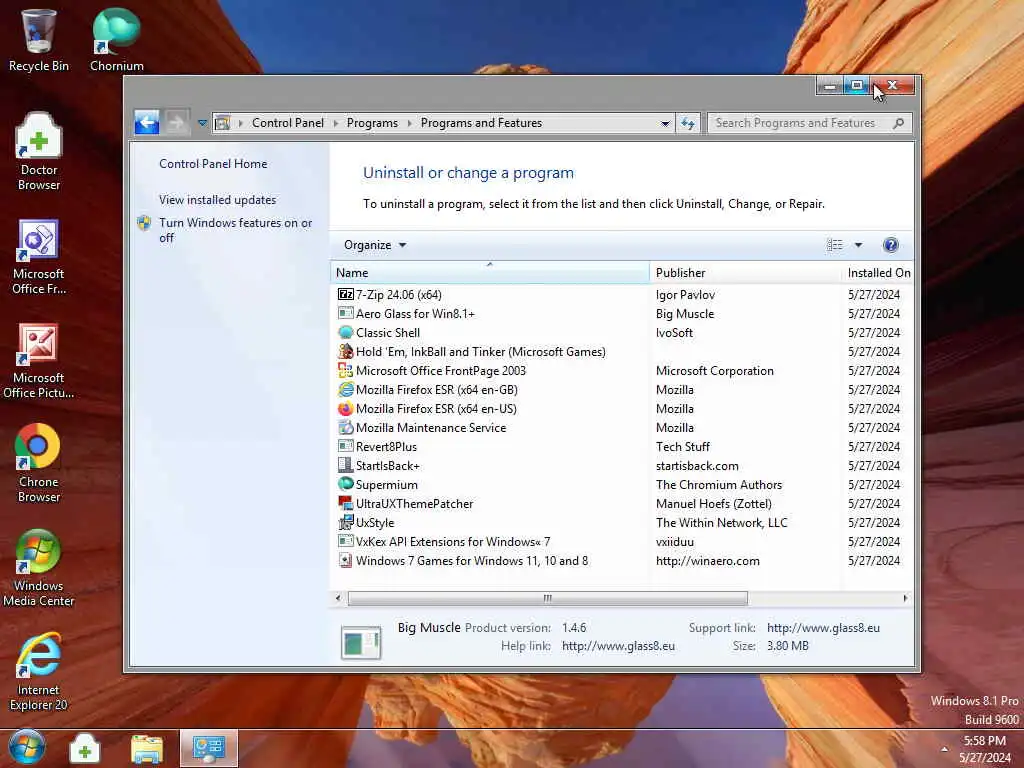The height and width of the screenshot is (768, 1024).
Task: Expand the view options dropdown arrow
Action: tap(858, 245)
